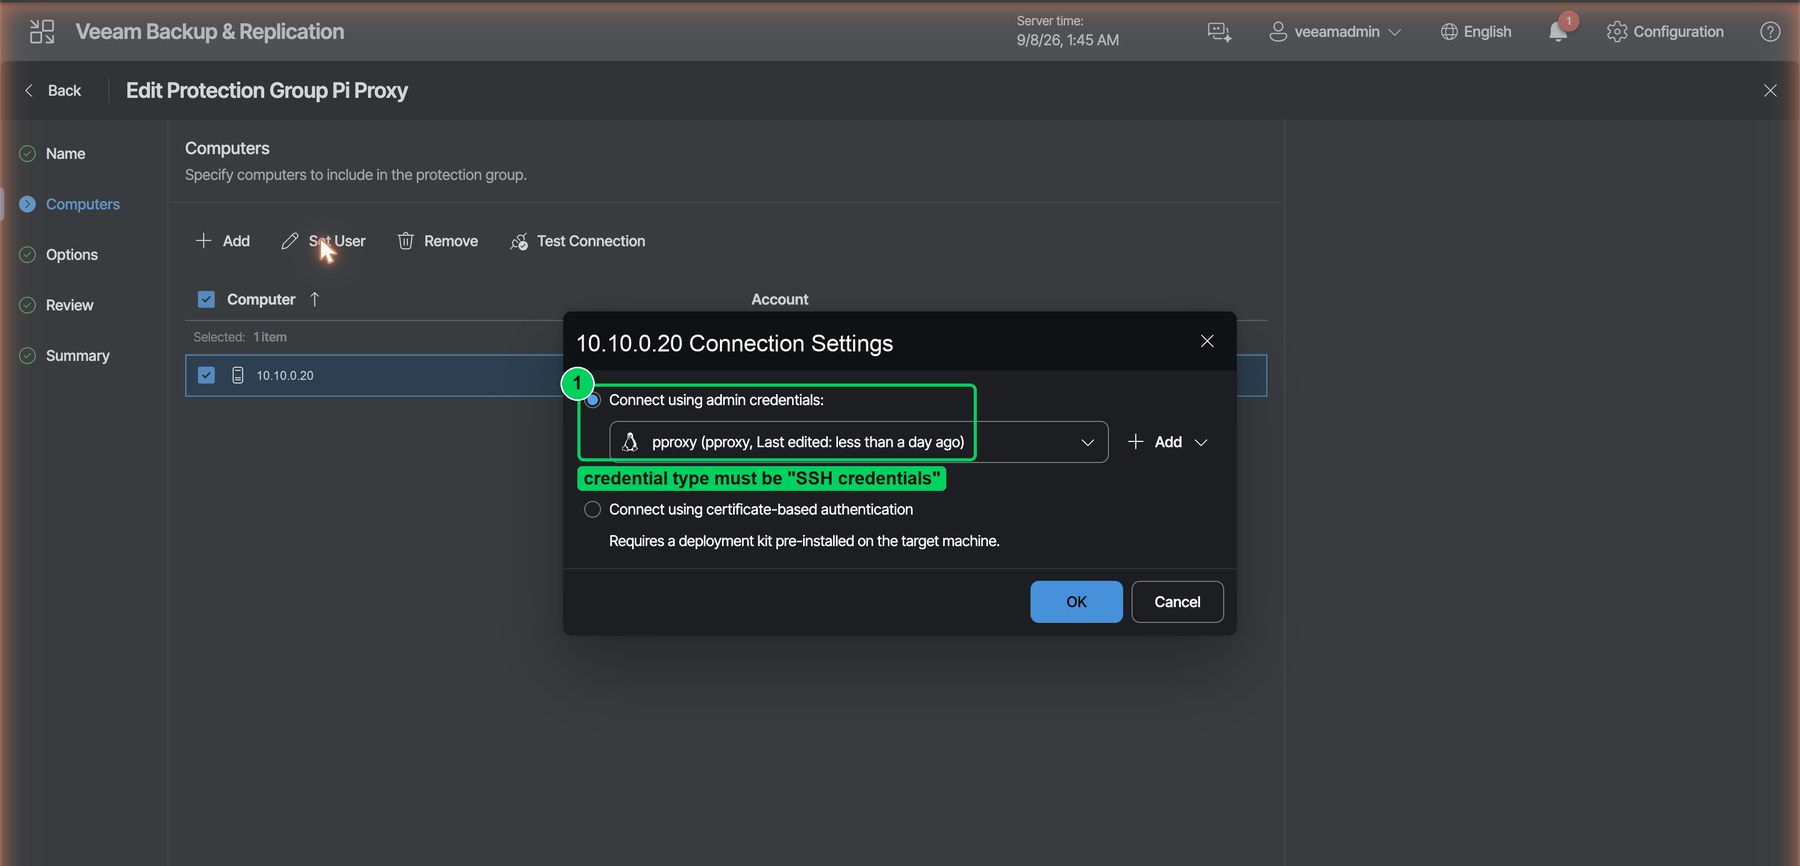Go to the Name wizard step
Screen dimensions: 1800x866
tap(65, 153)
